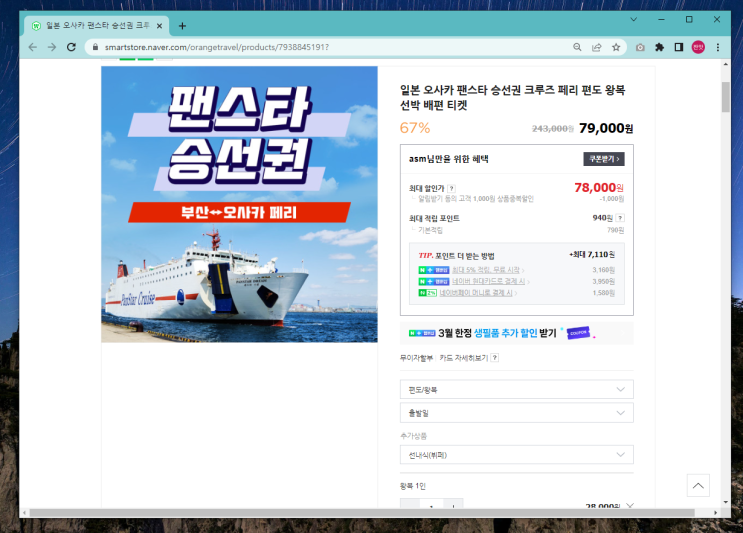Click the 최대 적립 포인트 label

click(x=434, y=218)
